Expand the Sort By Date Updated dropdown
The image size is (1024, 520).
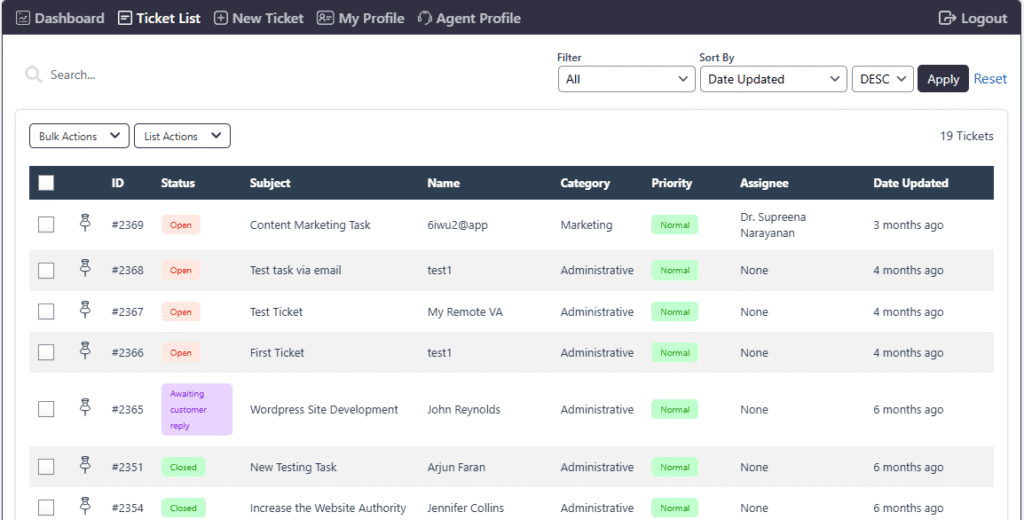coord(773,79)
